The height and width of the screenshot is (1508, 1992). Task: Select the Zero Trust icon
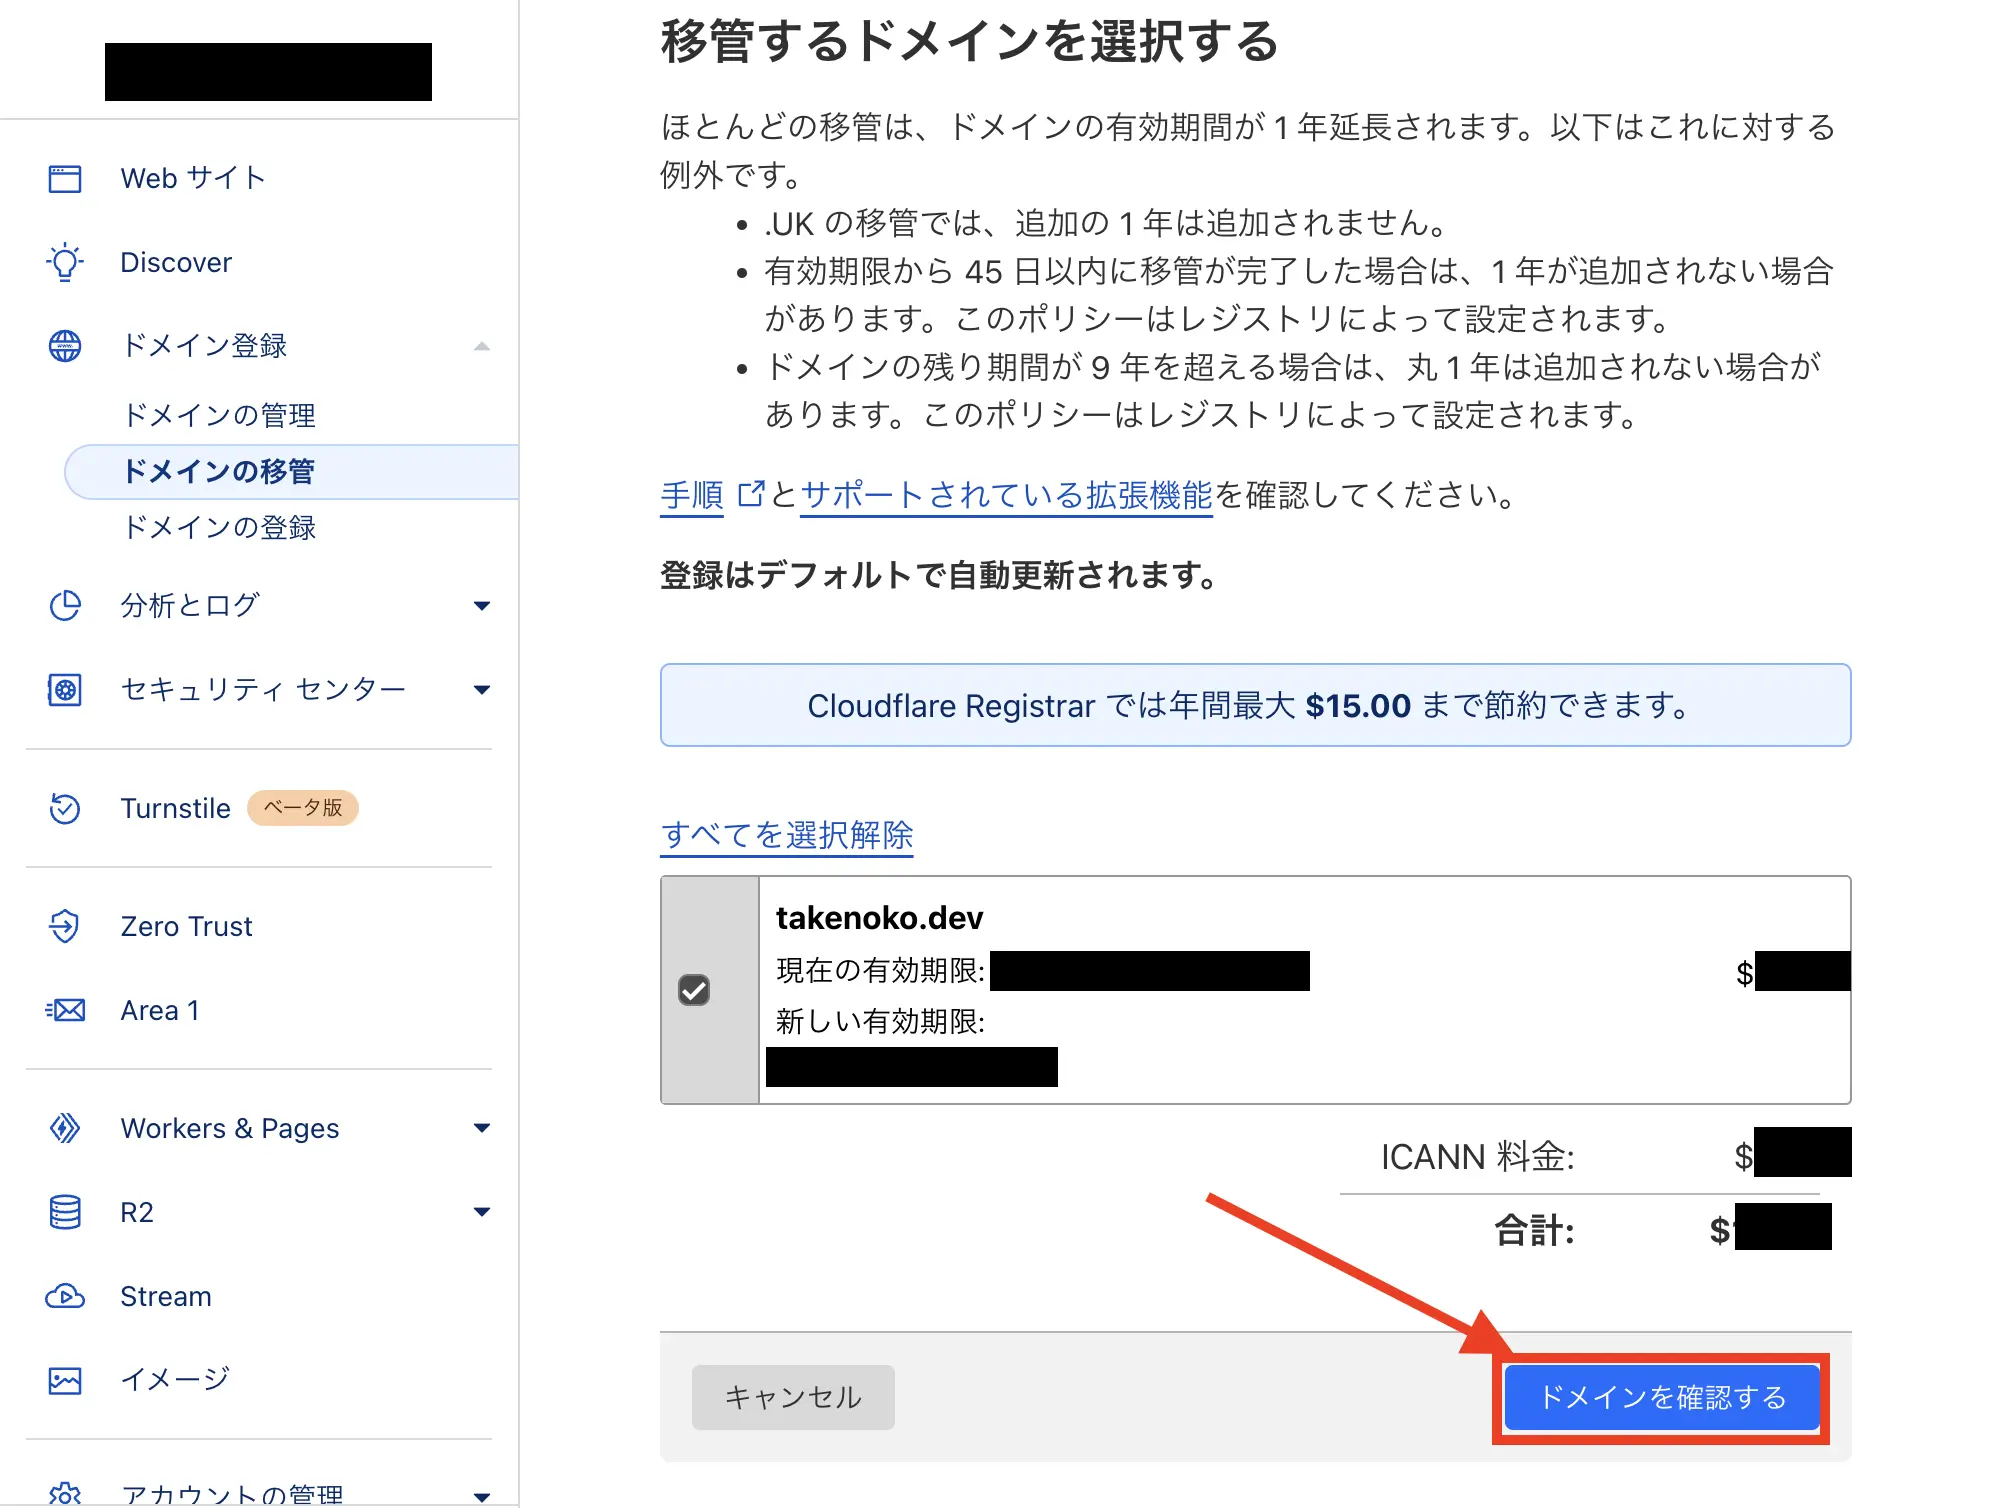64,926
